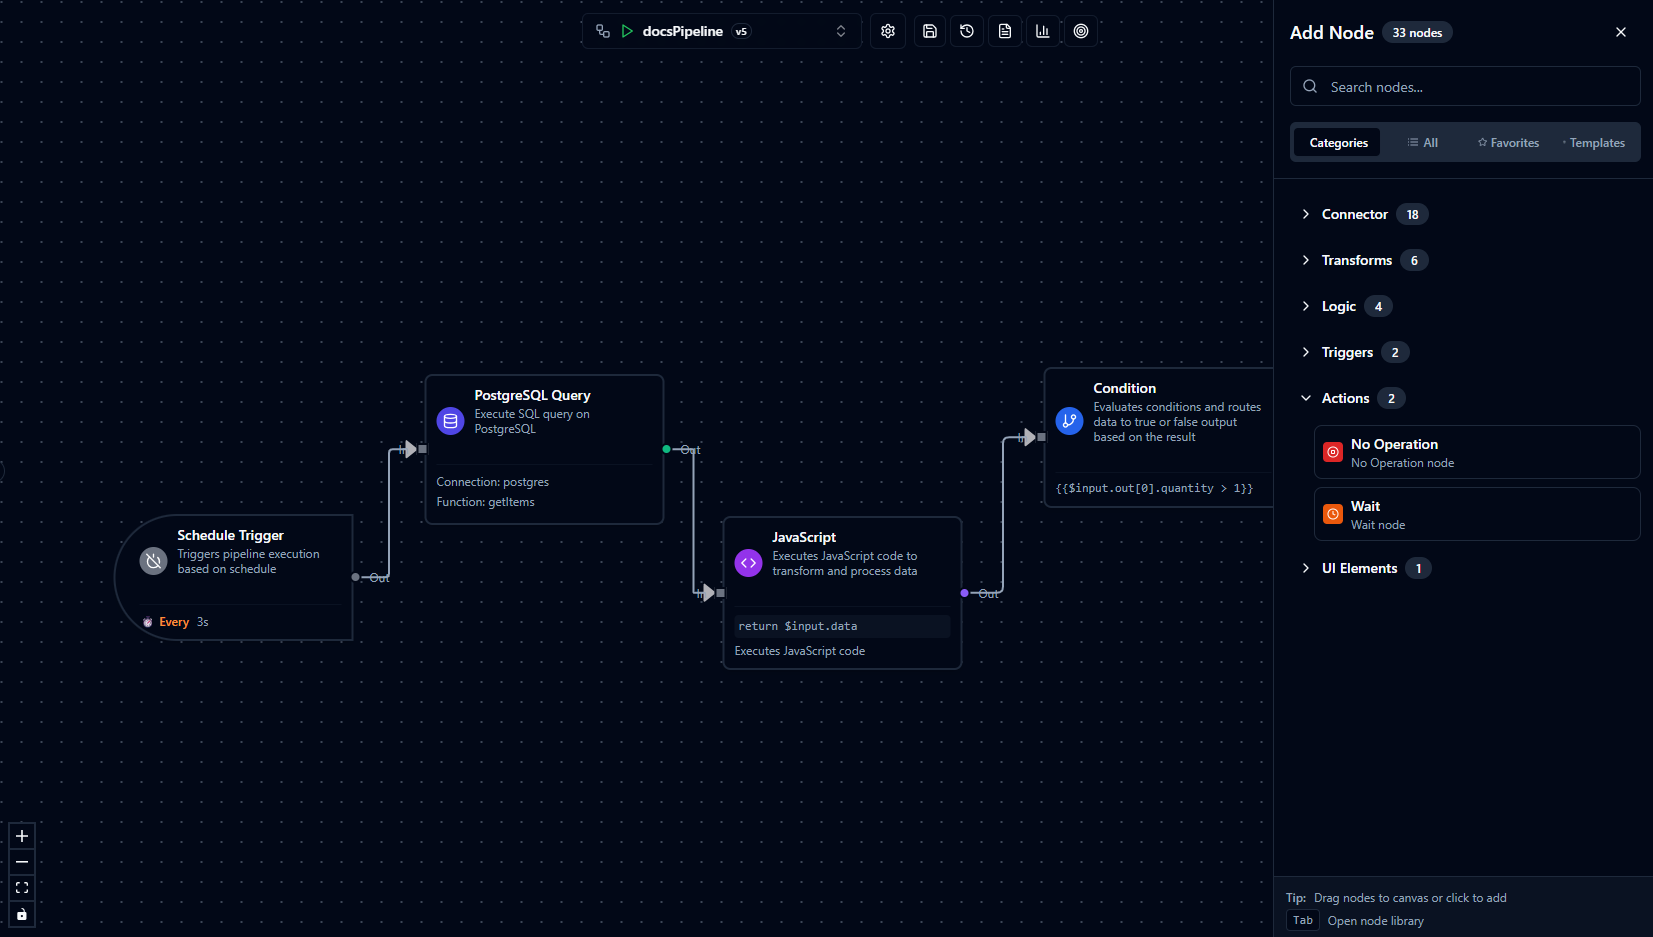Collapse the Actions category
1653x937 pixels.
point(1345,398)
